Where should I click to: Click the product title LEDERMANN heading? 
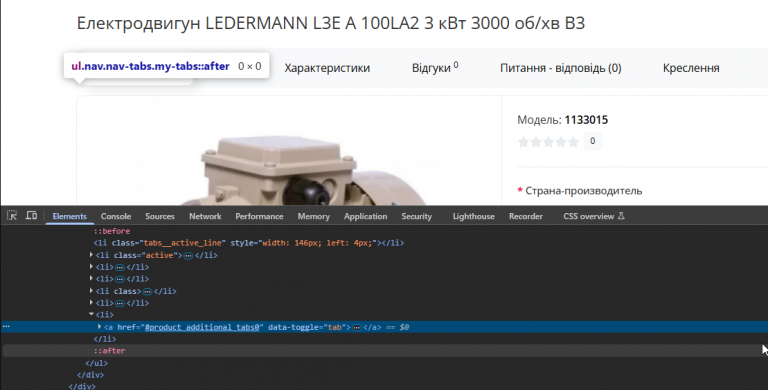pos(331,23)
